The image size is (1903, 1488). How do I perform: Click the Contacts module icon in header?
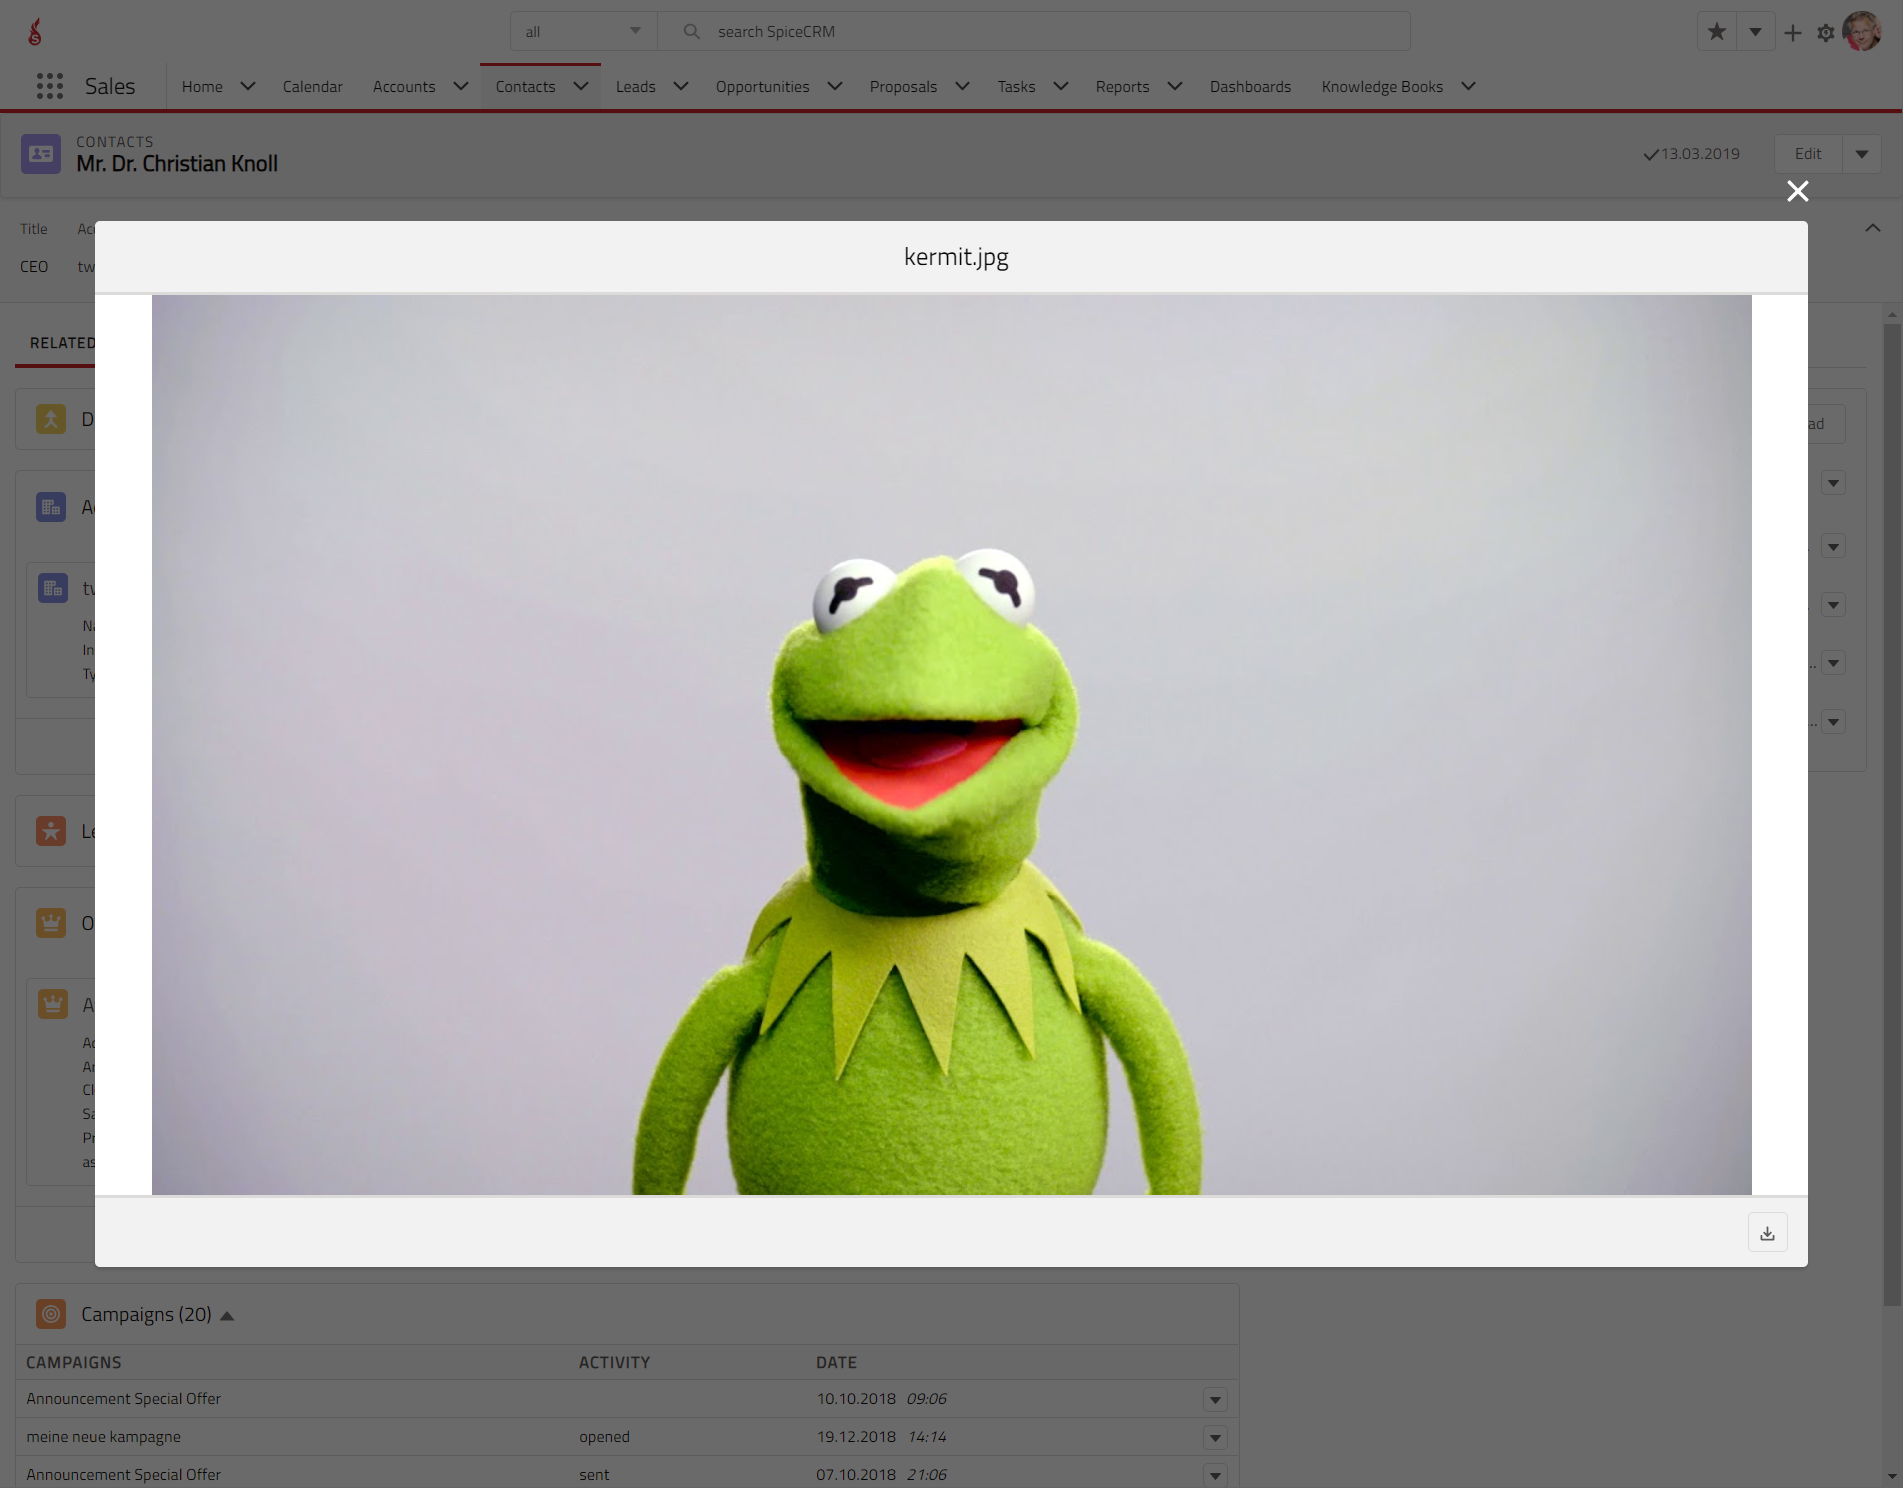(x=41, y=154)
